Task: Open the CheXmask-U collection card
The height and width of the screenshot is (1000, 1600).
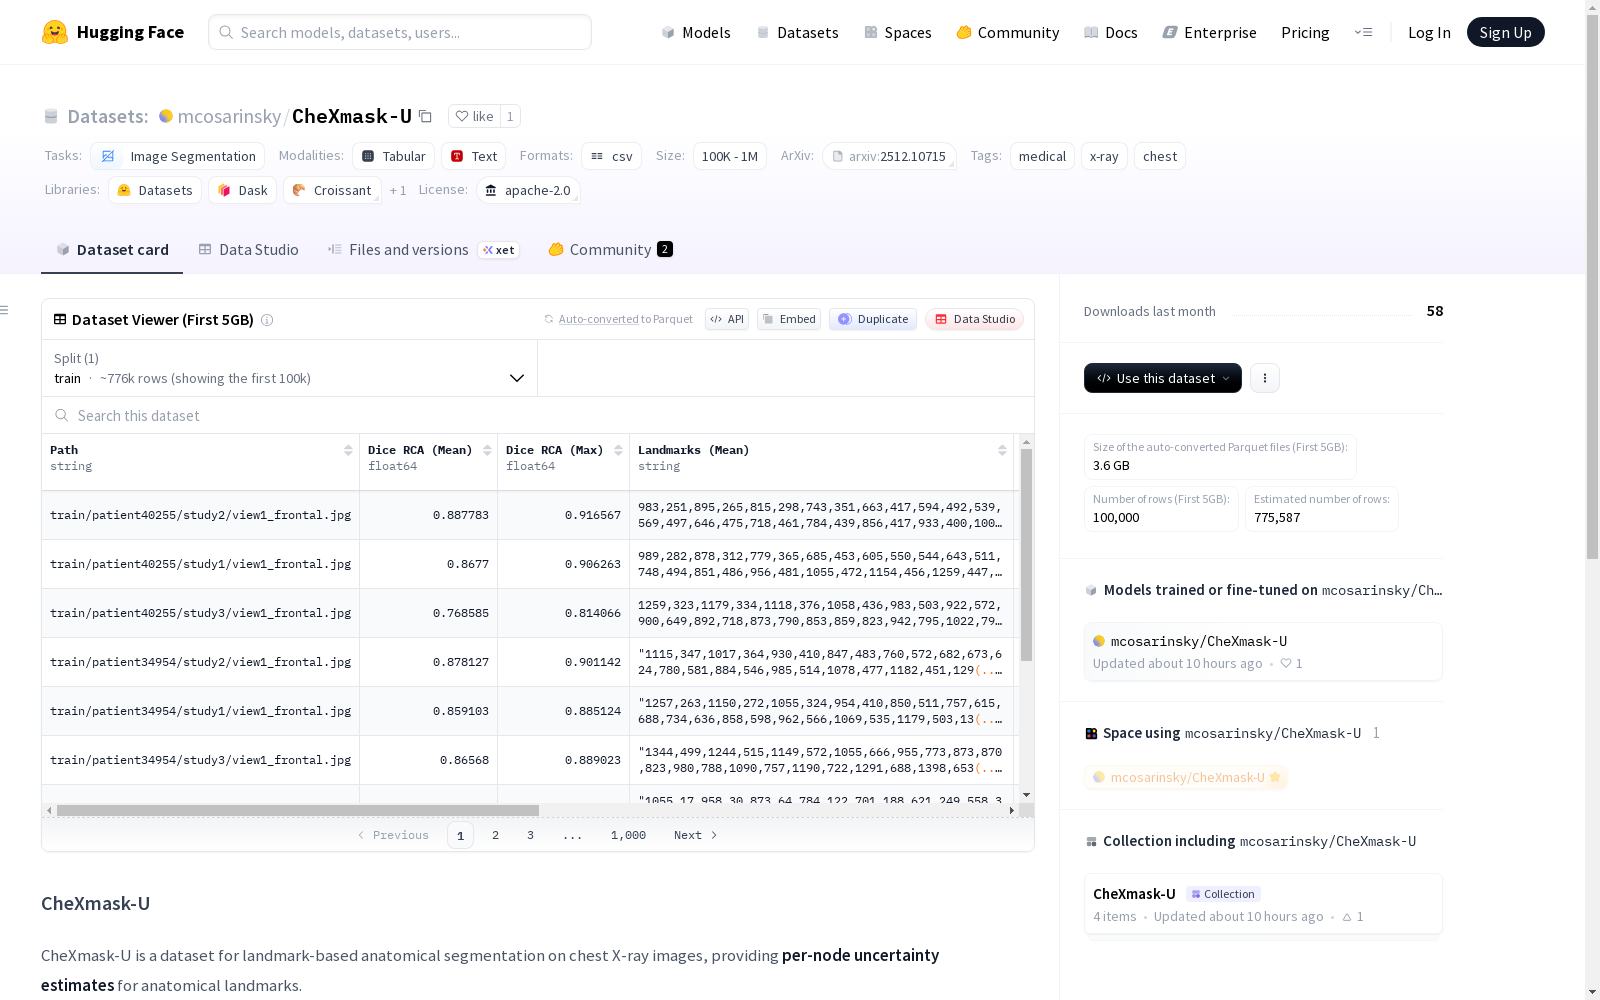Action: 1263,904
